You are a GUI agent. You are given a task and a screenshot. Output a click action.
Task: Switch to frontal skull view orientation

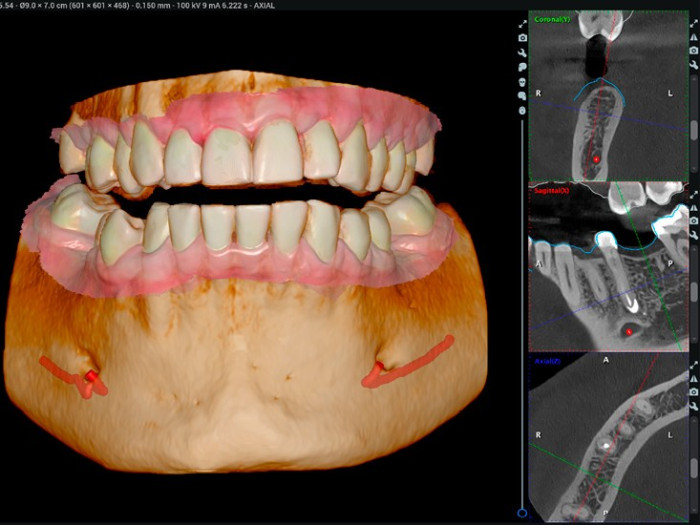pyautogui.click(x=522, y=82)
